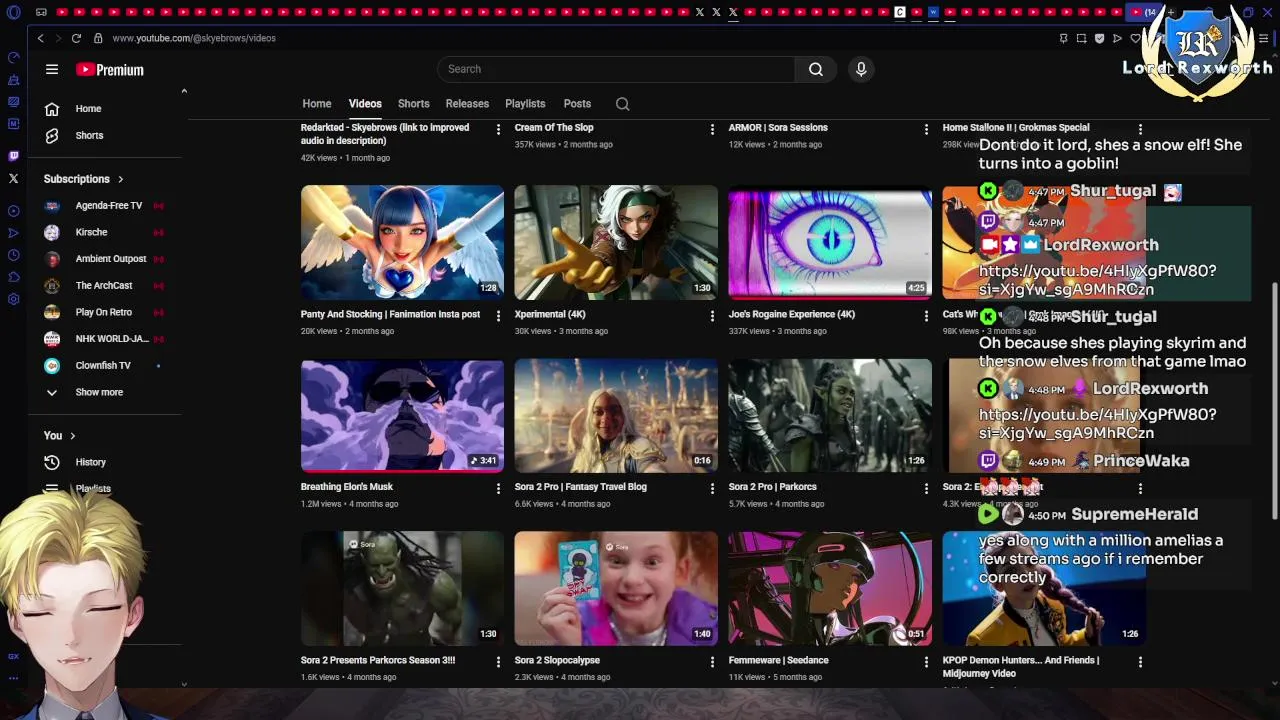
Task: Open the Playlists tab
Action: 525,104
